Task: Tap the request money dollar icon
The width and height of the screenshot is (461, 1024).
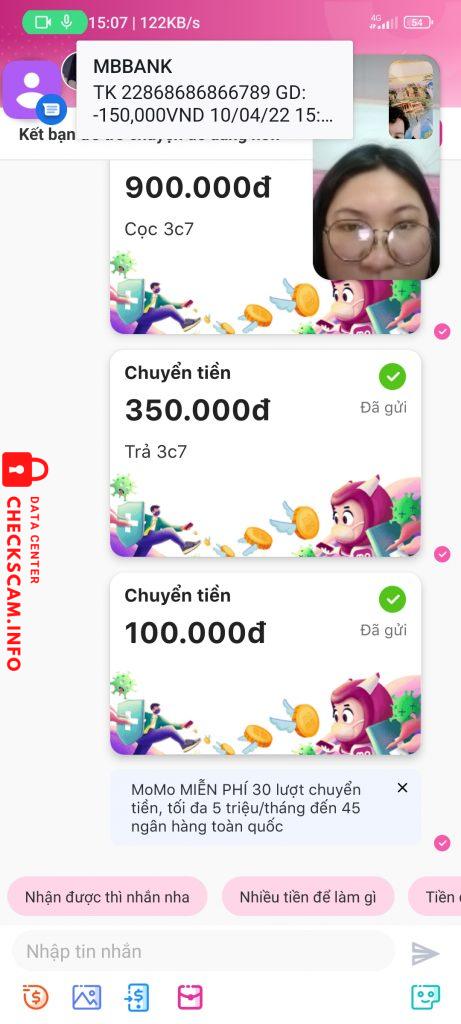Action: pos(137,997)
